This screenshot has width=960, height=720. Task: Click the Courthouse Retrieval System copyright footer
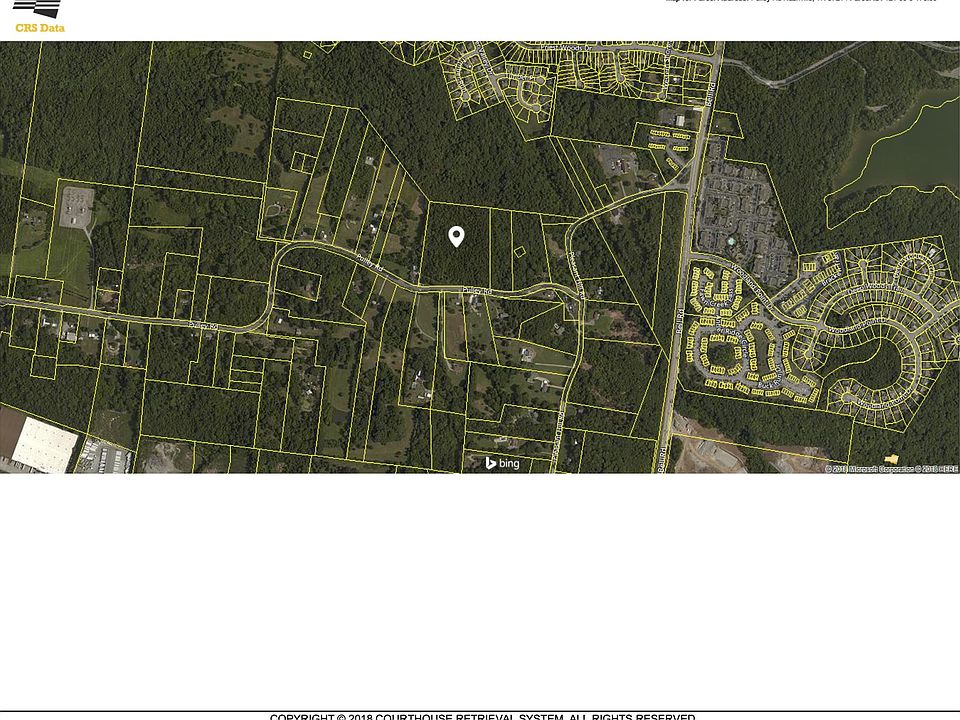(x=482, y=716)
